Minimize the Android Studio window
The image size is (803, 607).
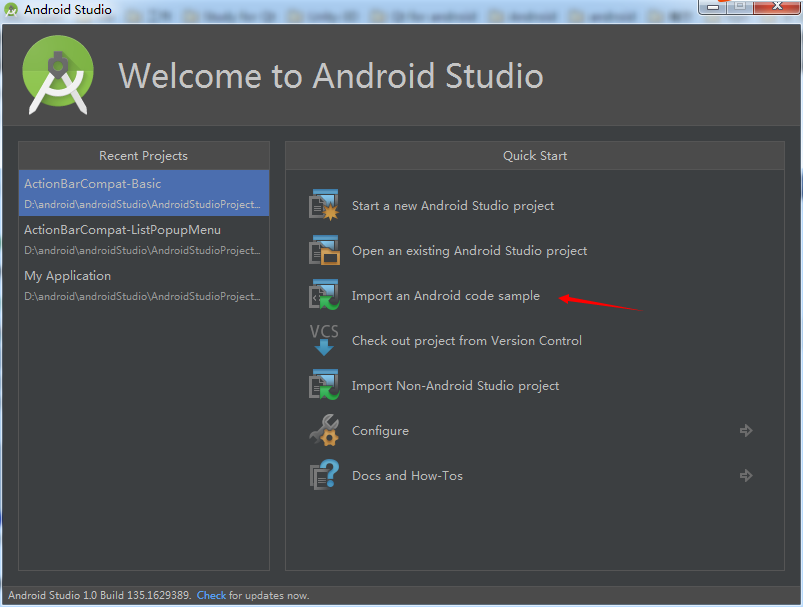(x=713, y=7)
